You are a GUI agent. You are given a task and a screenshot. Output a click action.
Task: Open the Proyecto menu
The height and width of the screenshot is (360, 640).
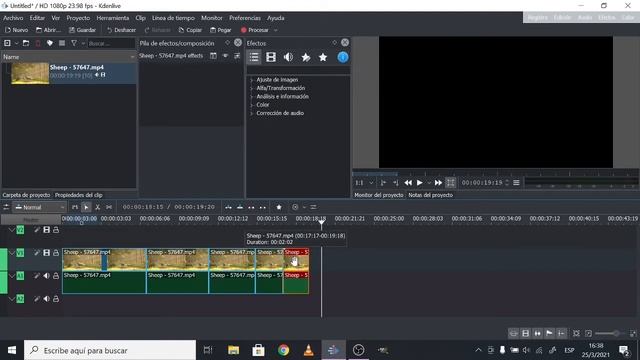(78, 18)
